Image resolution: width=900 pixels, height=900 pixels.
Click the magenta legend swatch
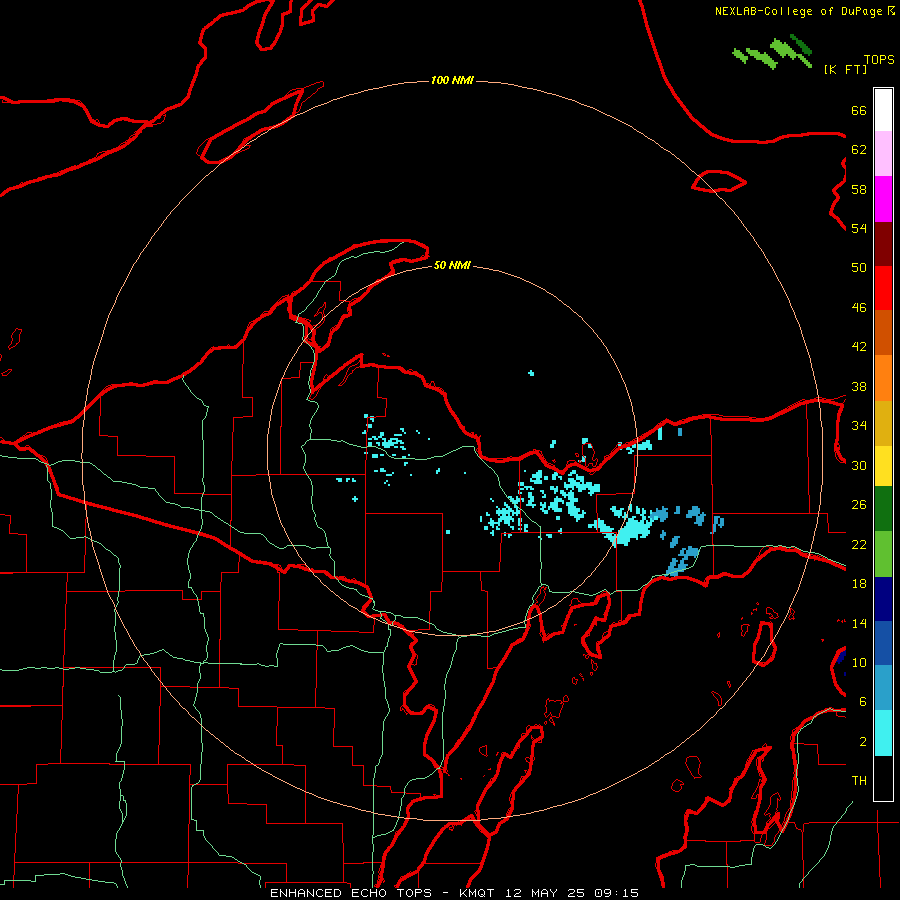883,199
